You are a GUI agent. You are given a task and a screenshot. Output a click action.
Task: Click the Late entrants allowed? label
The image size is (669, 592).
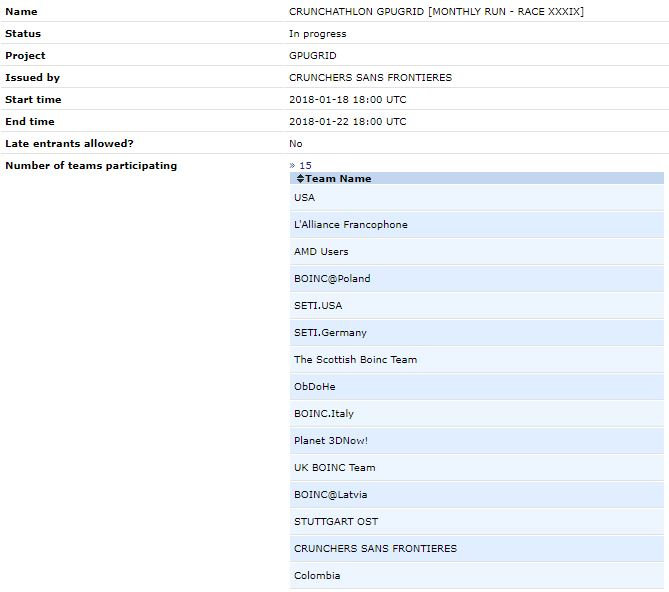click(69, 144)
